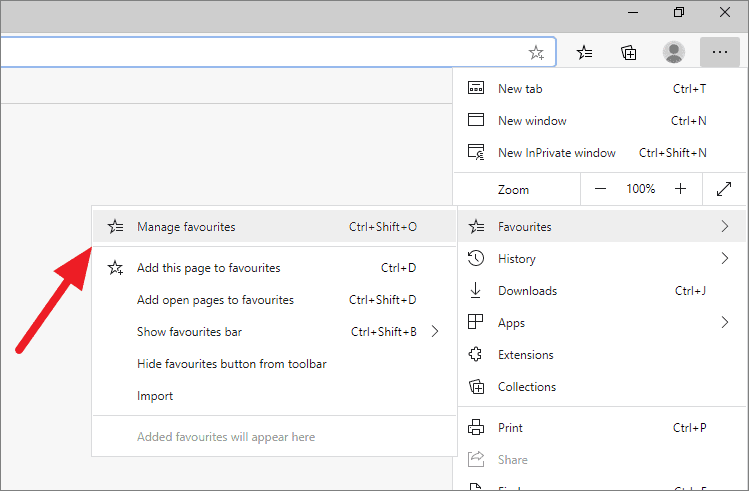Open Extensions from the menu
The image size is (749, 491).
[x=525, y=355]
